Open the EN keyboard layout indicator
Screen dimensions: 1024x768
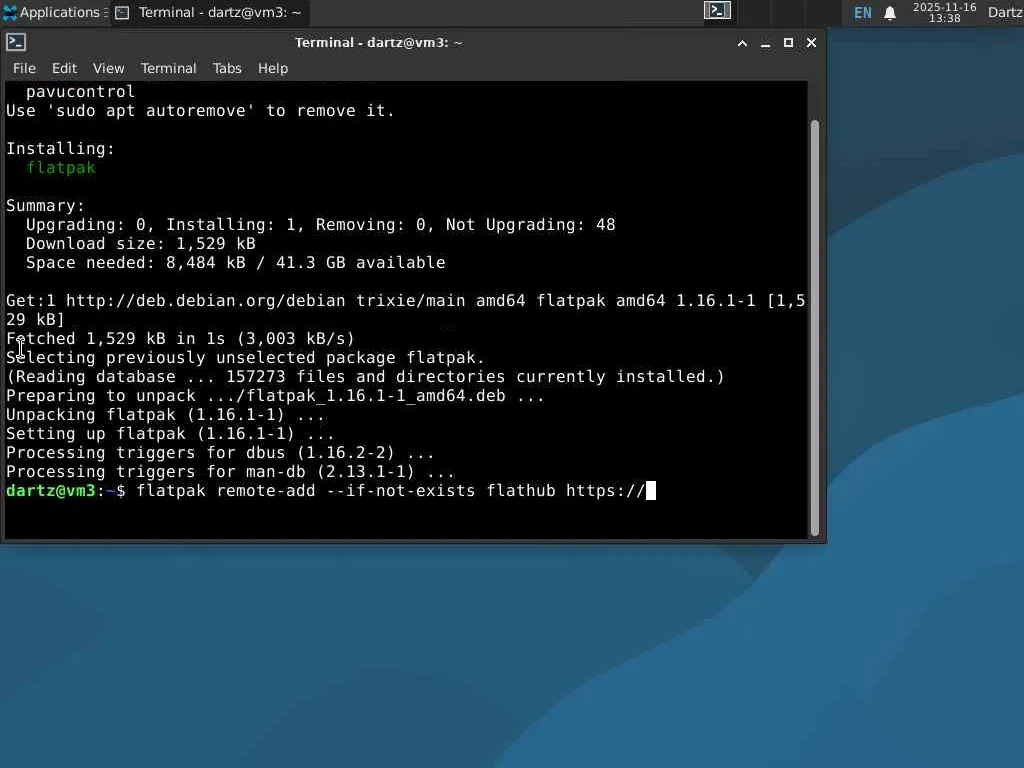pos(862,12)
